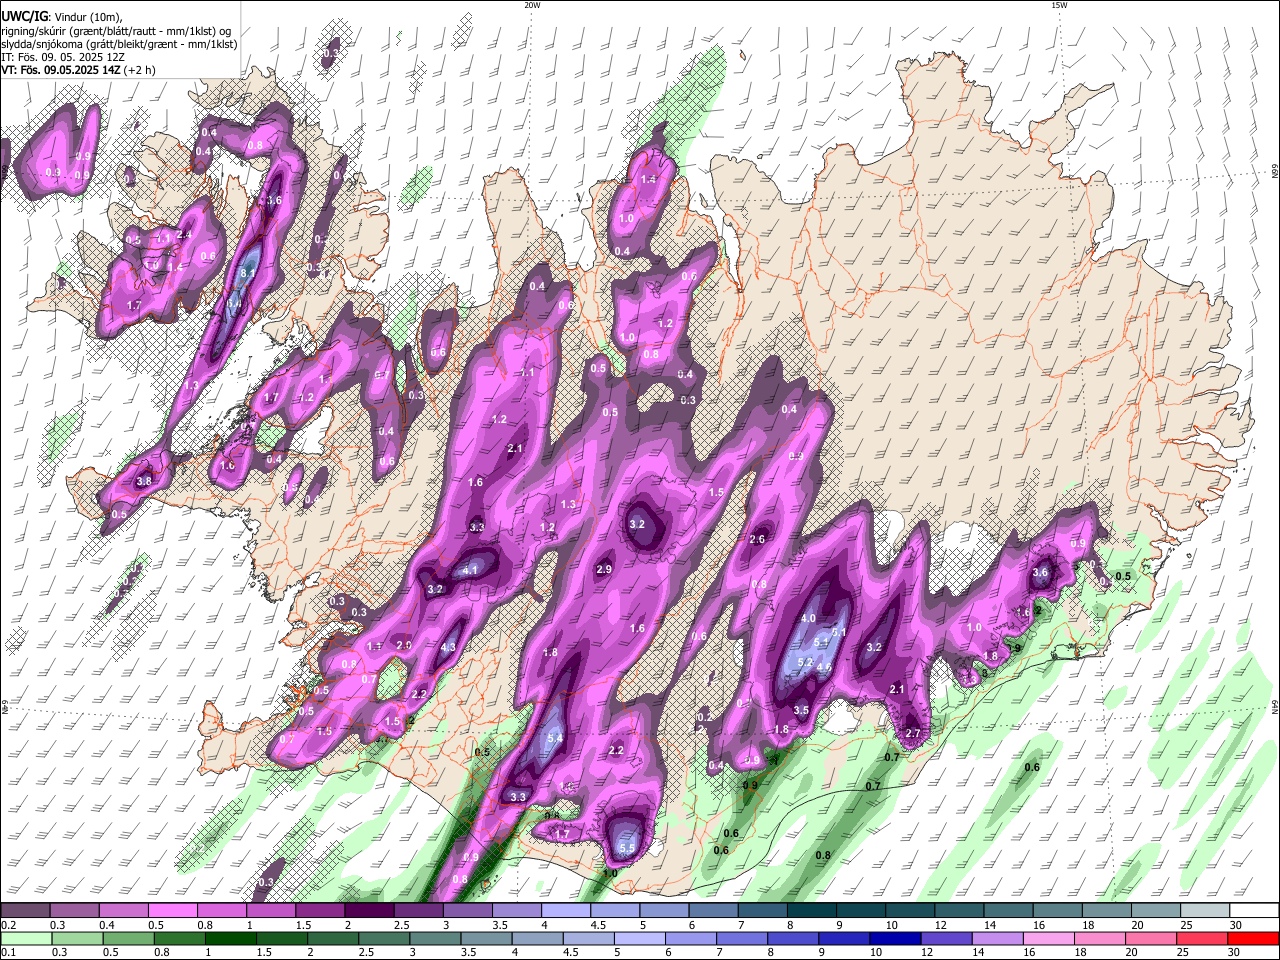Click the '5.5' precipitation value

pyautogui.click(x=627, y=848)
